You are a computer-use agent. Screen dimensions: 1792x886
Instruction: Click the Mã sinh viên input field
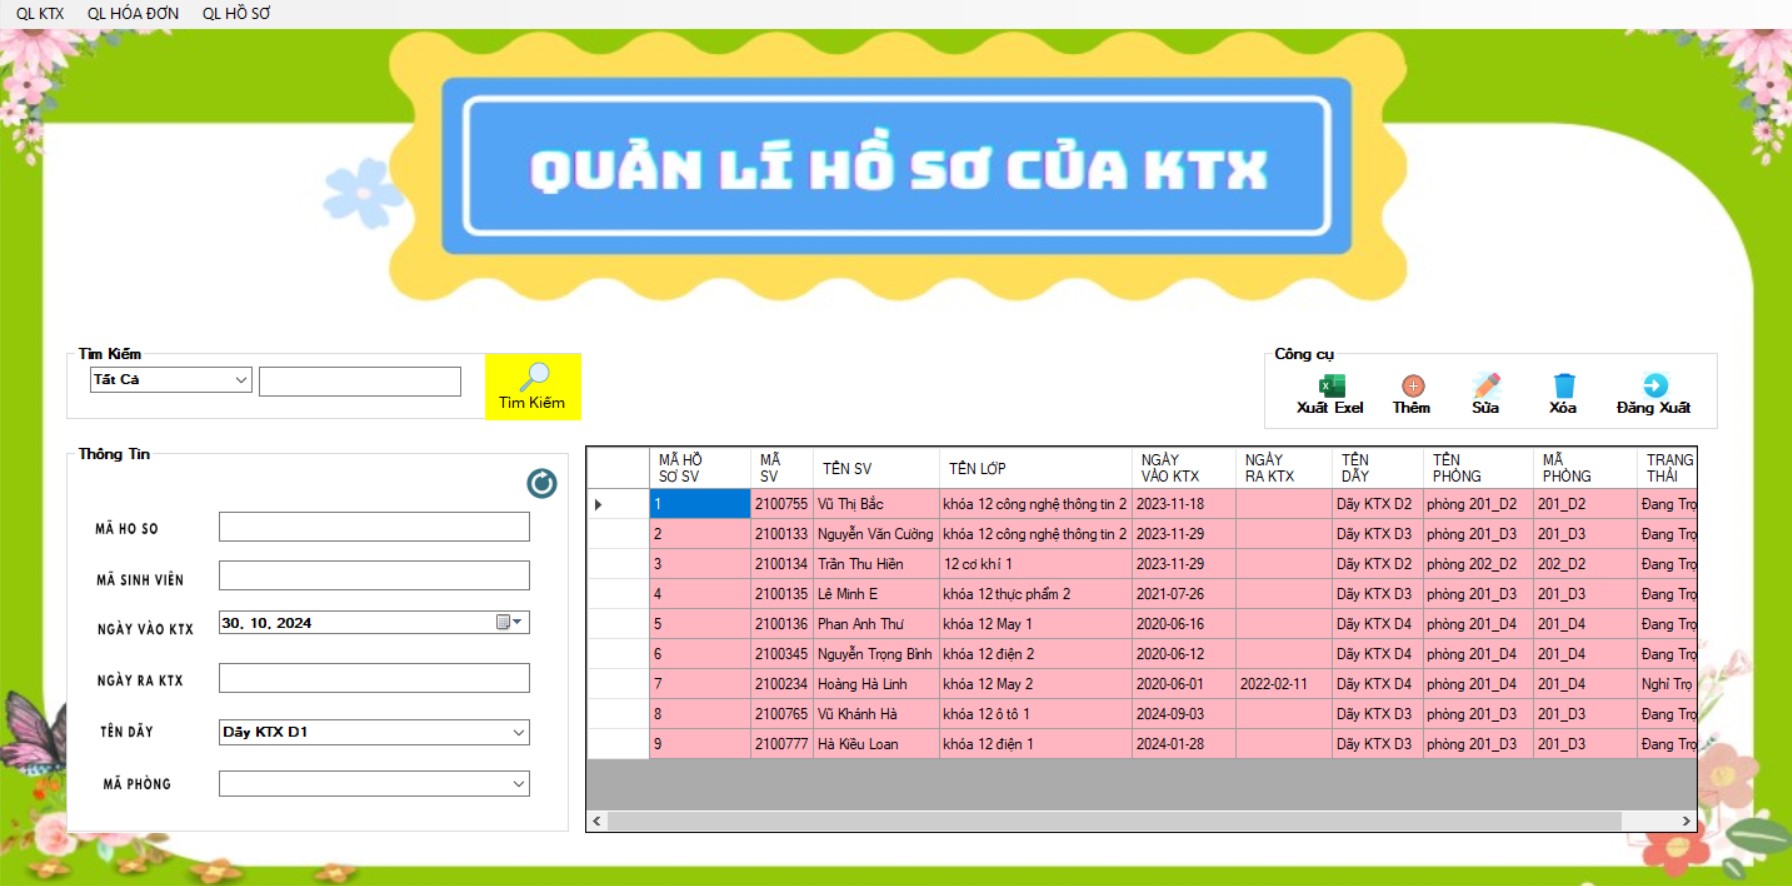pos(374,575)
